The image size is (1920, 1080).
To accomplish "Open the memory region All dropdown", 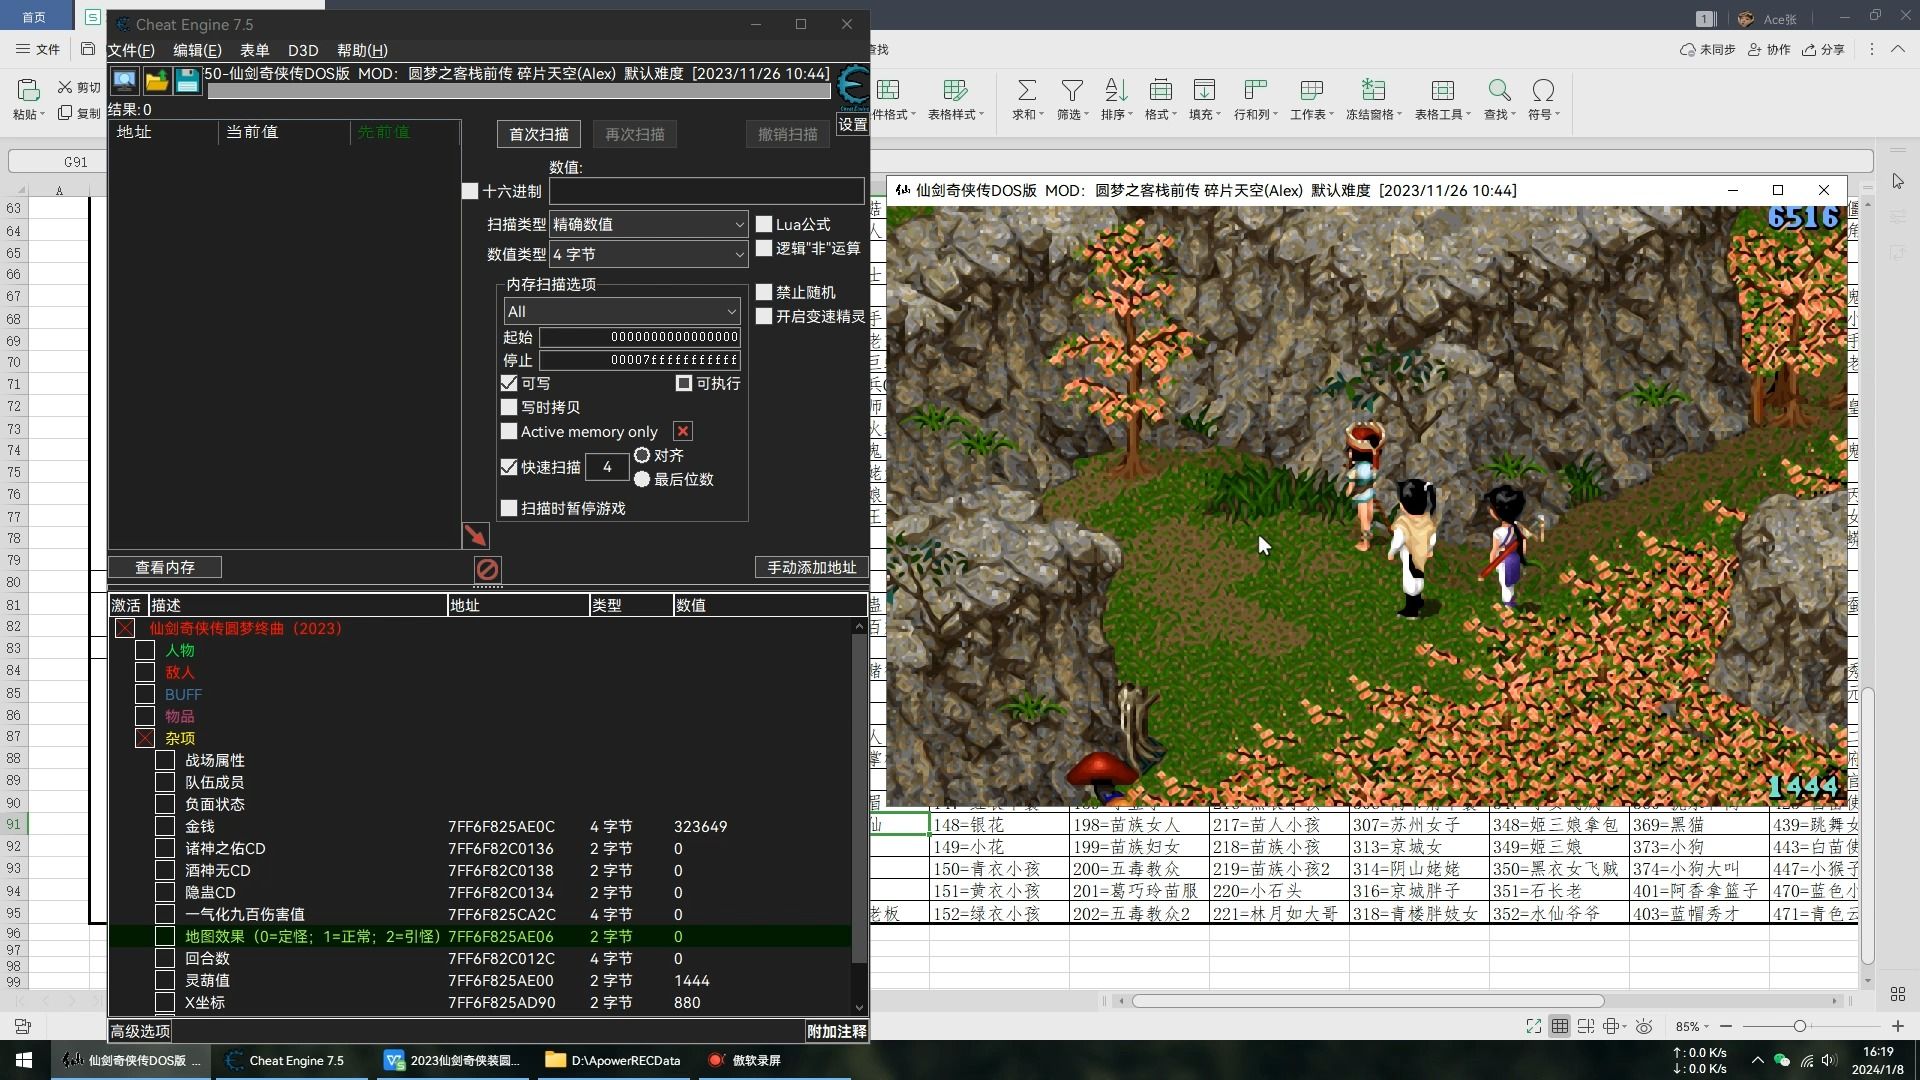I will tap(621, 311).
